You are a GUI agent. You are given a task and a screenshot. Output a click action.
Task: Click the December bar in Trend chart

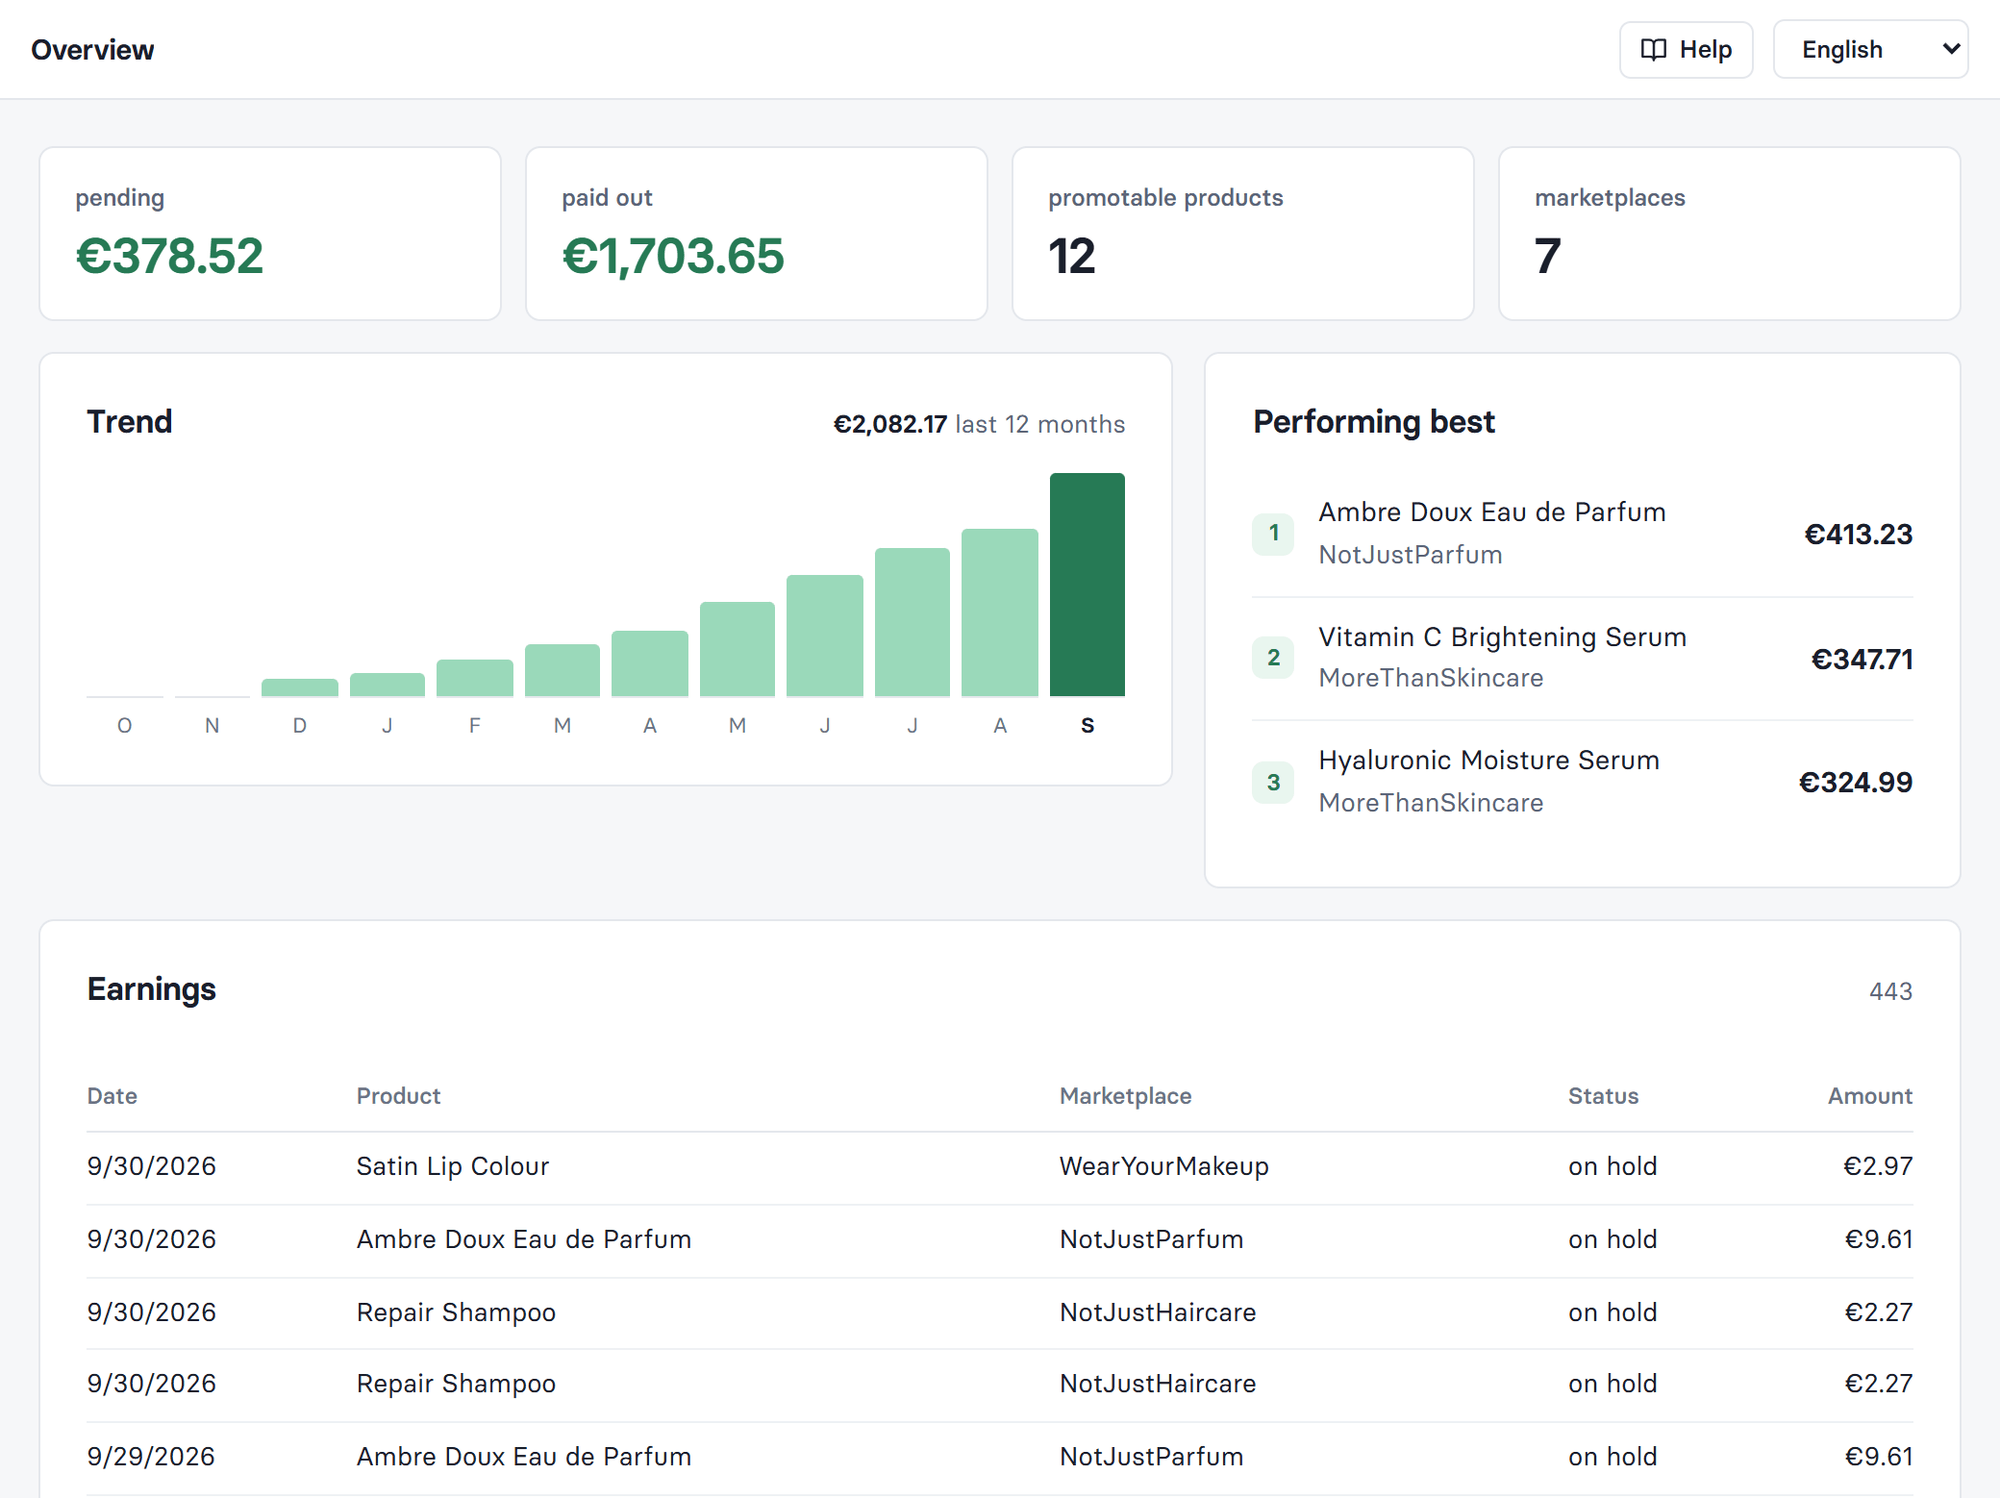click(300, 687)
